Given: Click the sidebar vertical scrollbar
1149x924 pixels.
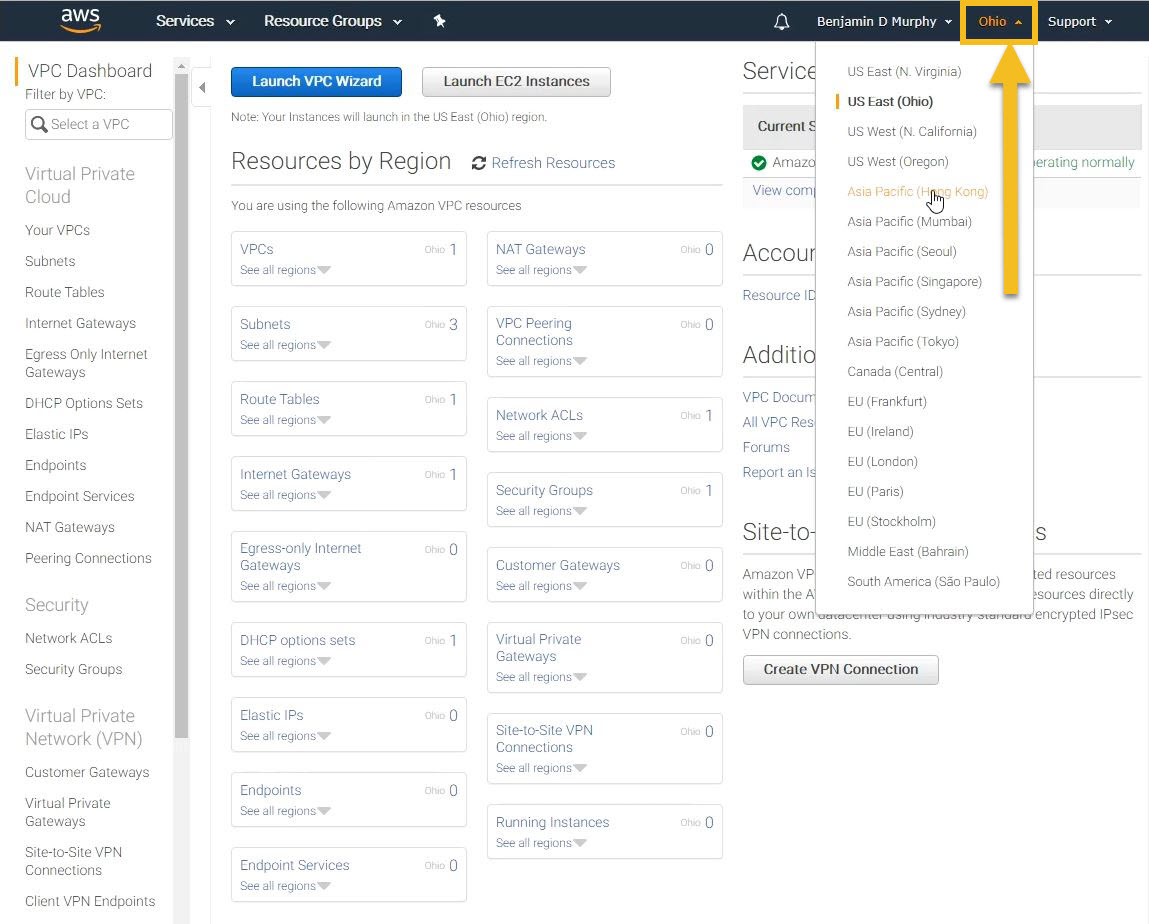Looking at the screenshot, I should coord(181,406).
